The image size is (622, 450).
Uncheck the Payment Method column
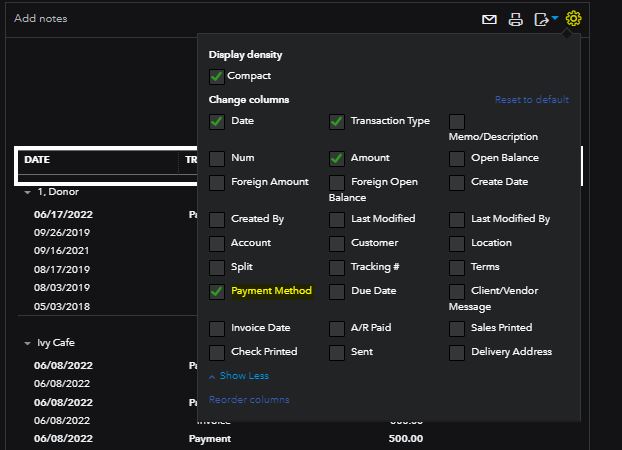[x=217, y=292]
